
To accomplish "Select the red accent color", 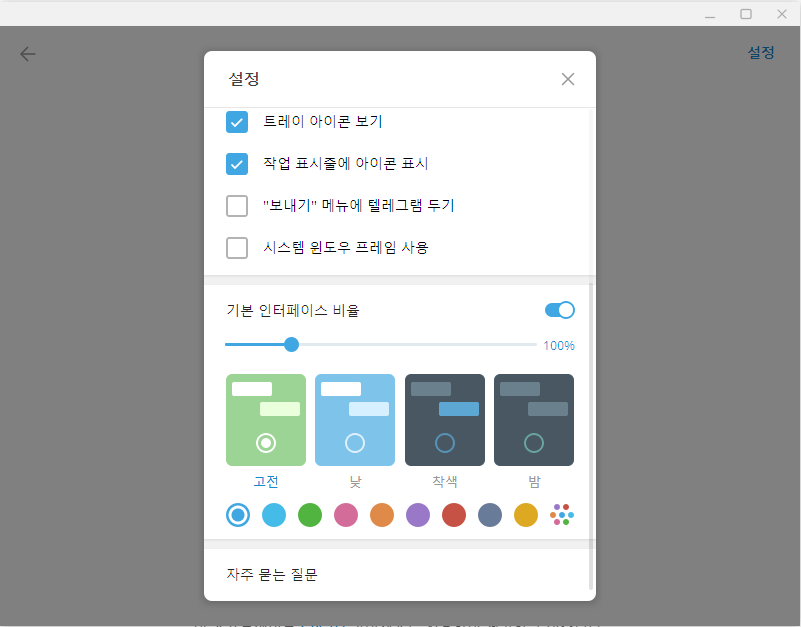I will [x=454, y=515].
